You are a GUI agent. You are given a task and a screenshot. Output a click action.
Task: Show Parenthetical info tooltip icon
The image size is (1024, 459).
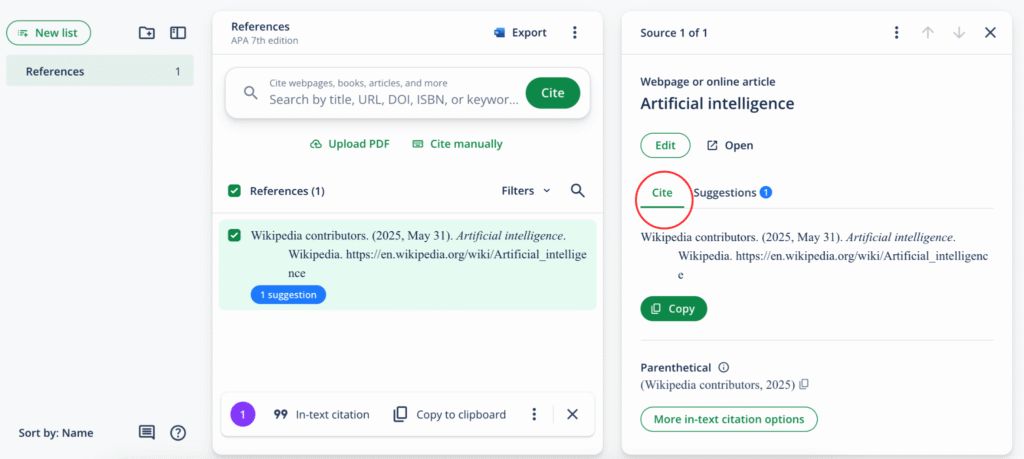pos(724,368)
